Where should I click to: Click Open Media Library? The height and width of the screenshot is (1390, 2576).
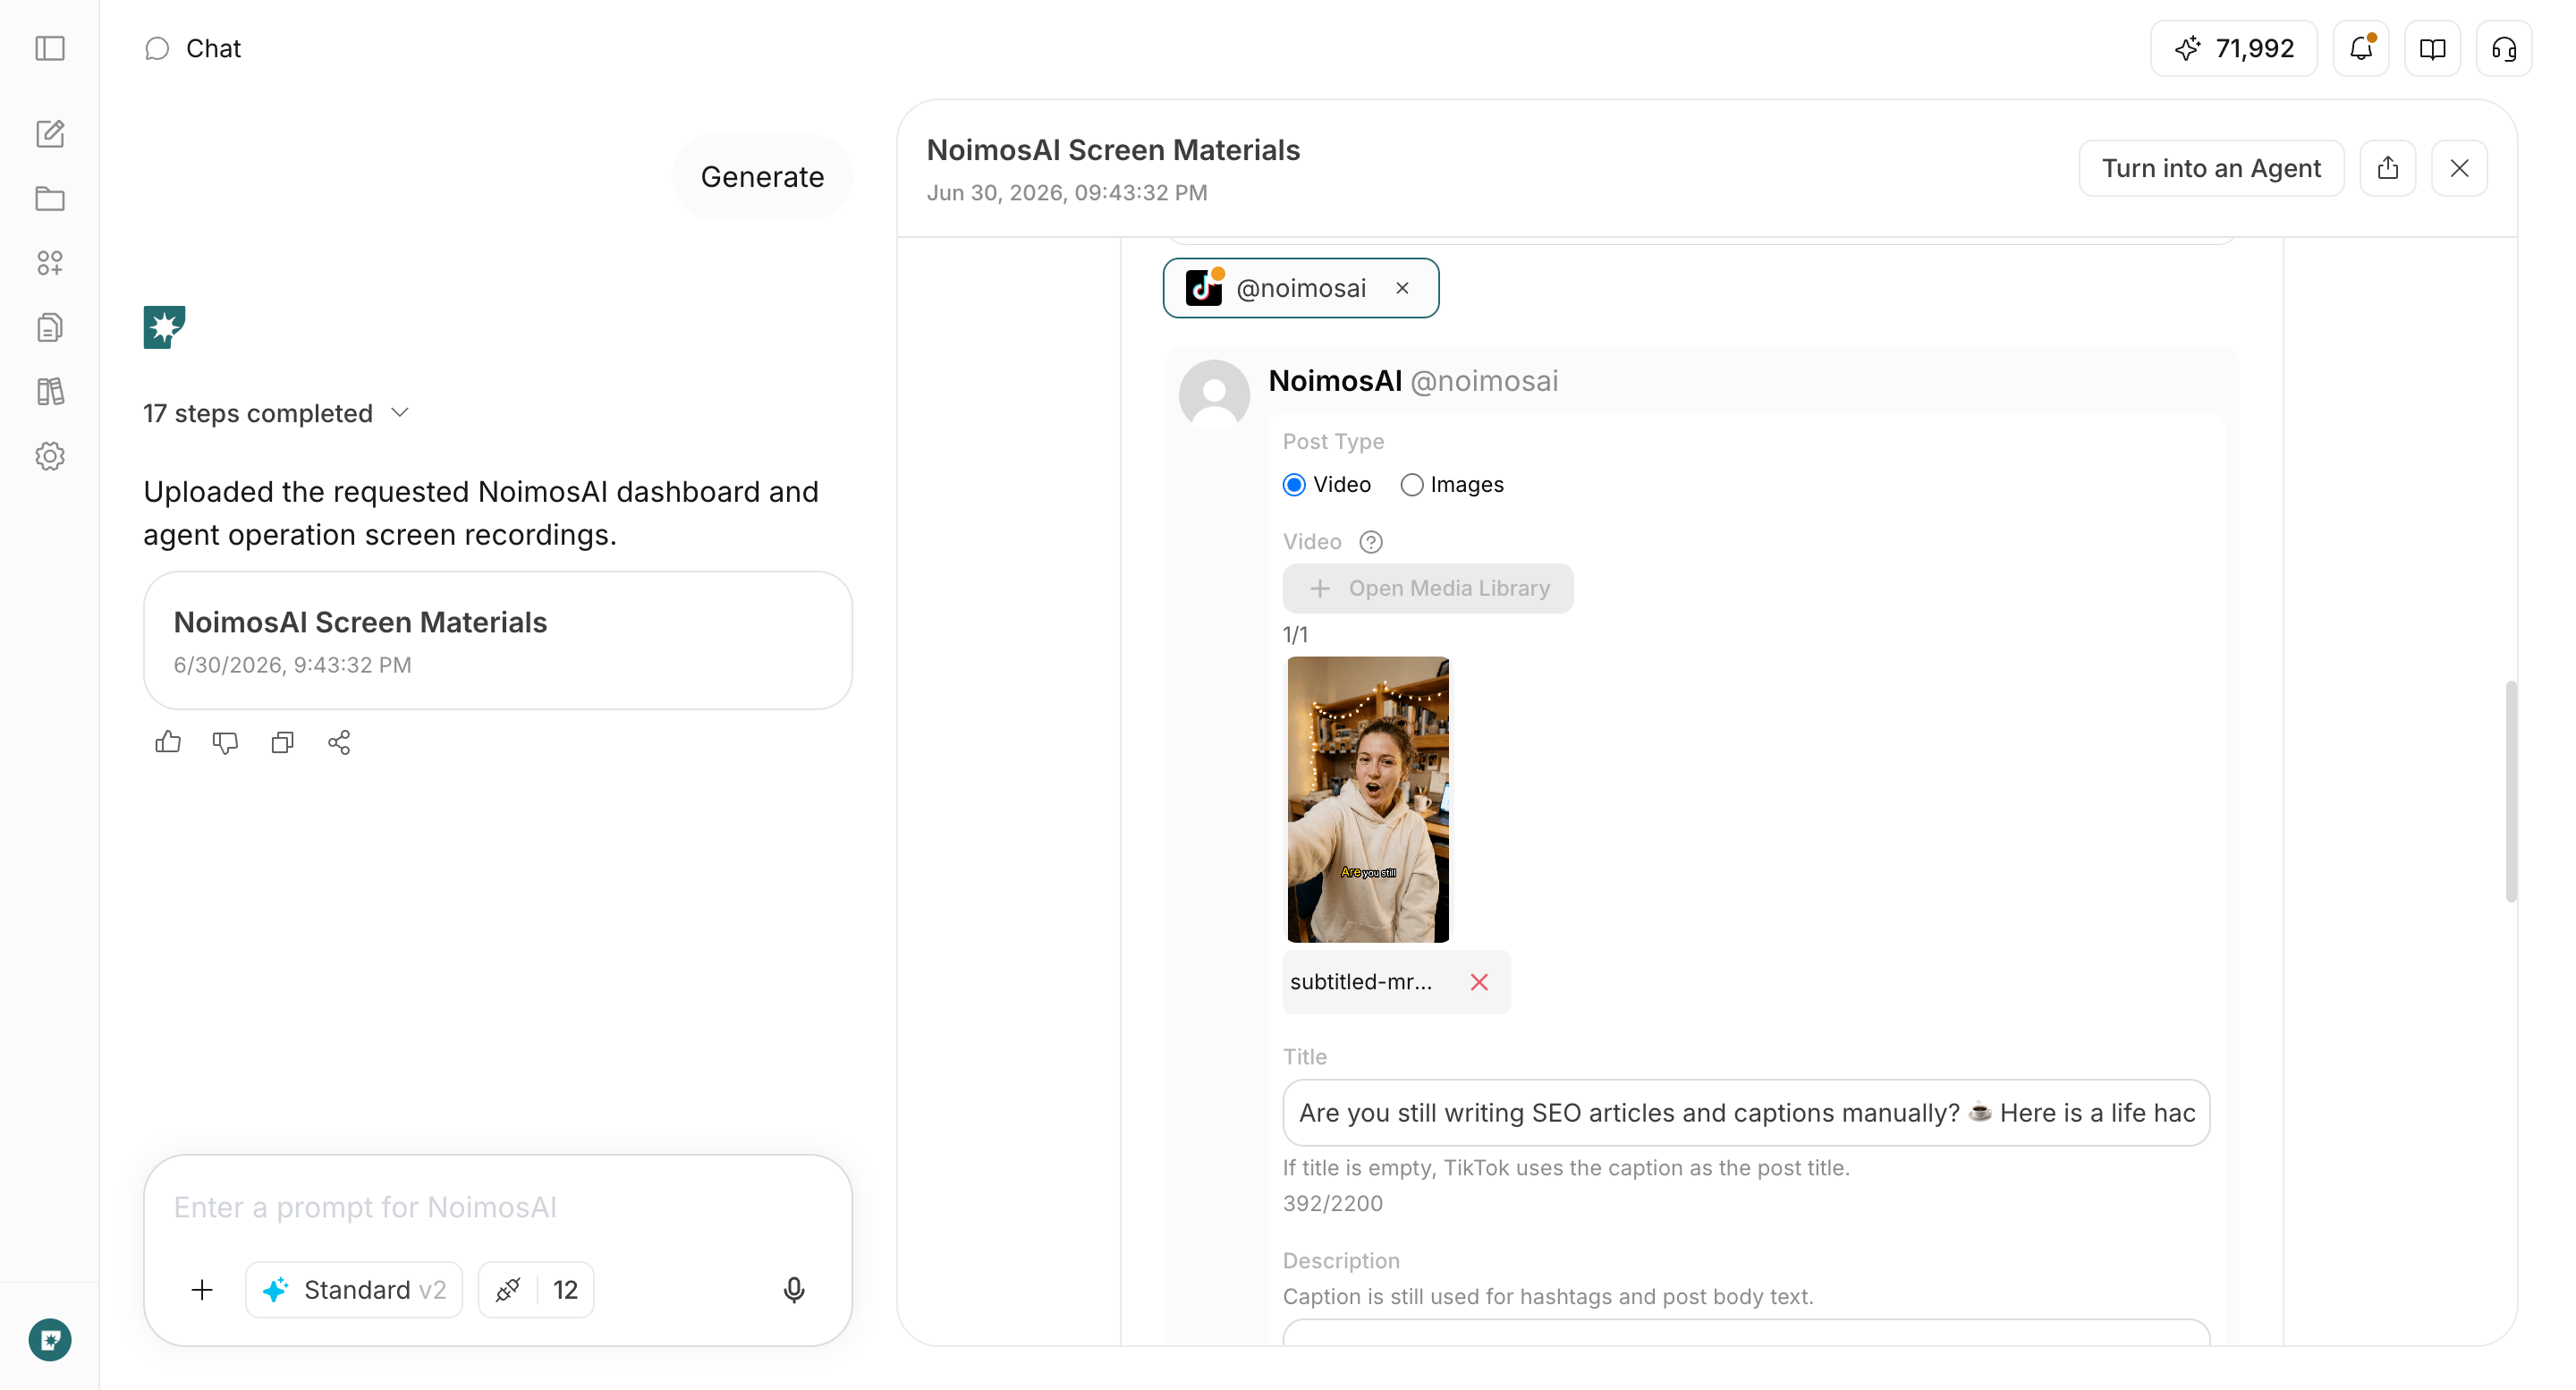[x=1428, y=588]
